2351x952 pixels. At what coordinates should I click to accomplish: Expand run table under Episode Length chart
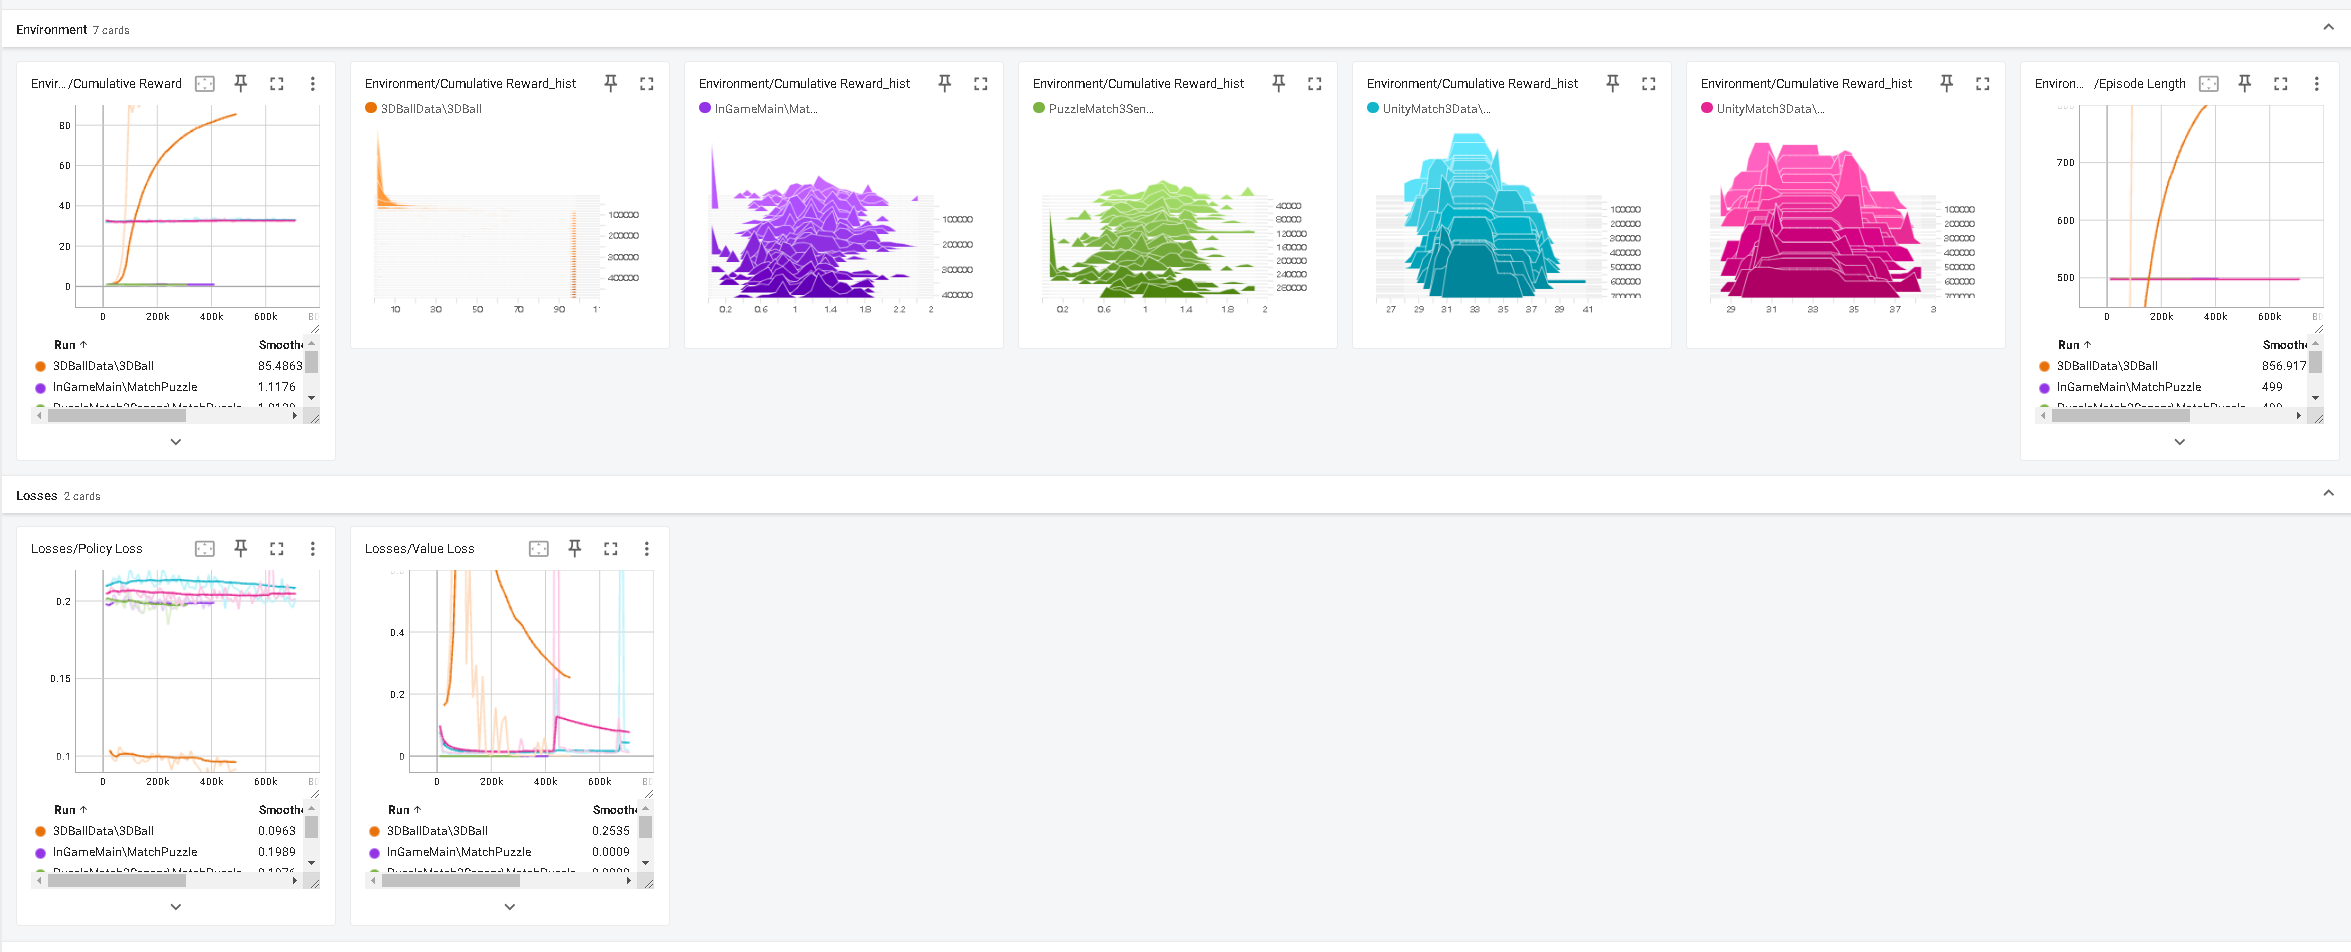point(2180,442)
